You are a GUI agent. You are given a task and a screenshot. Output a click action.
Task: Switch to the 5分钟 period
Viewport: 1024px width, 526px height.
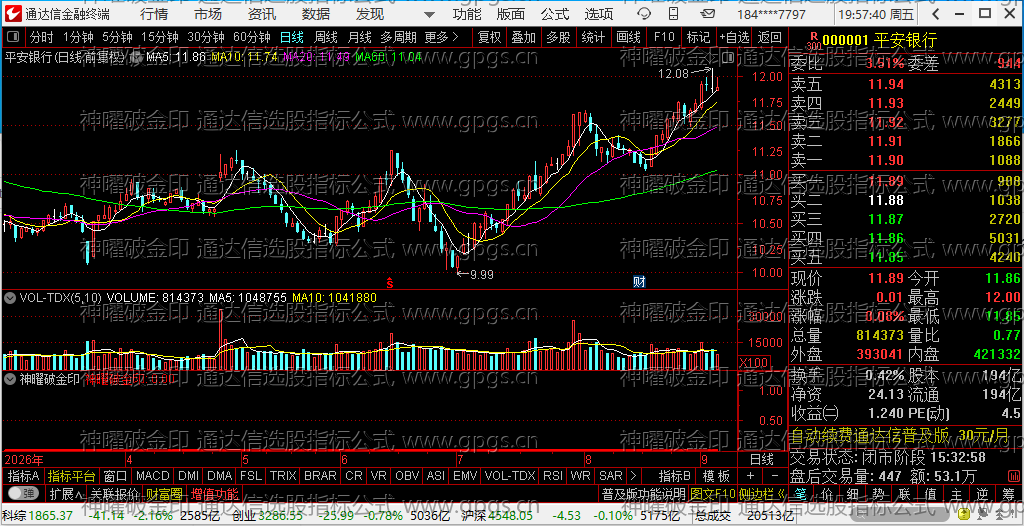coord(117,37)
